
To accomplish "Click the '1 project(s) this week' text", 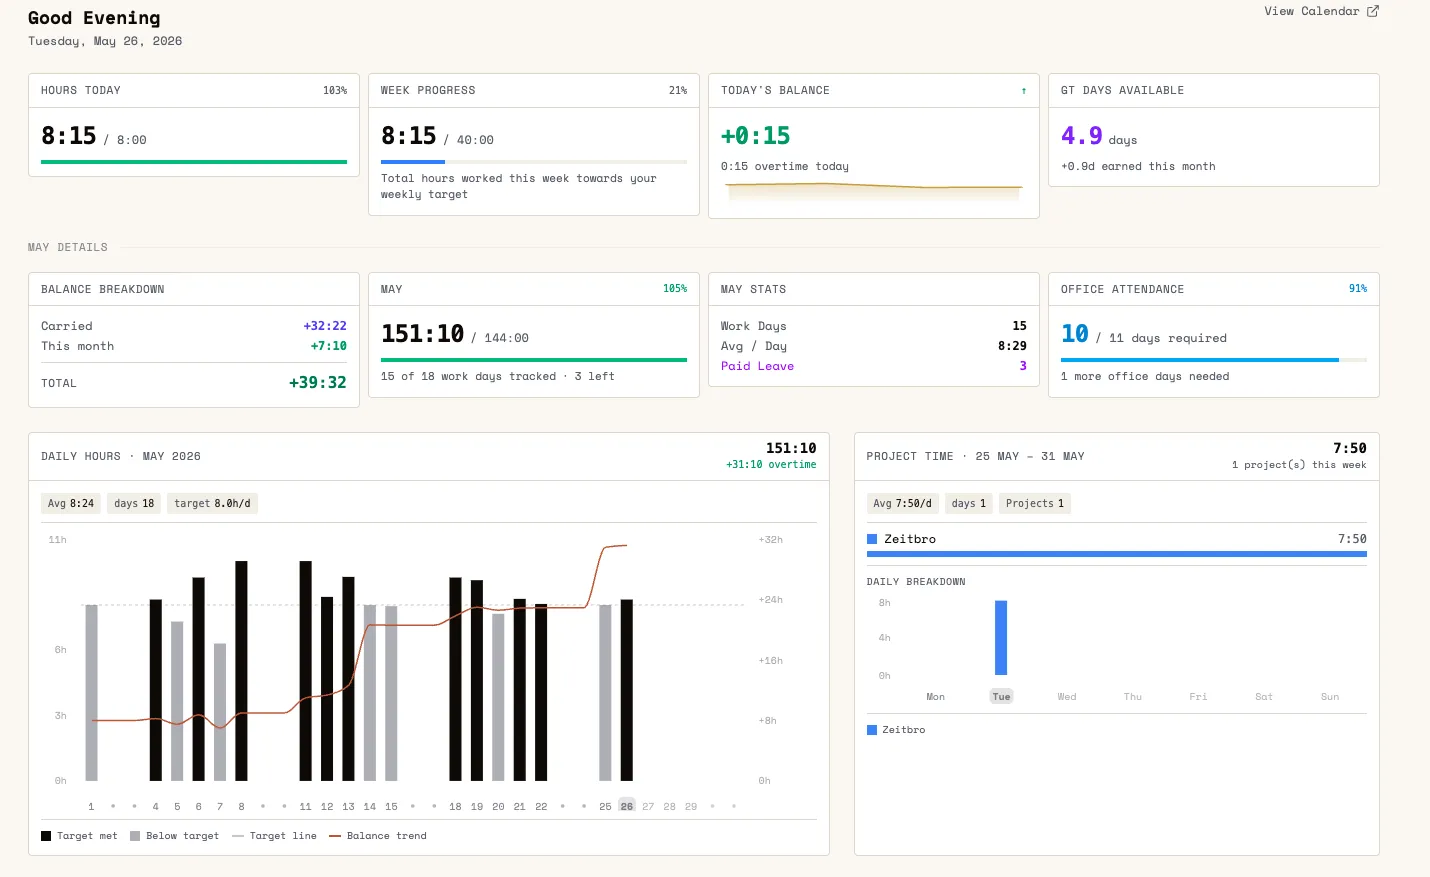I will (1299, 465).
